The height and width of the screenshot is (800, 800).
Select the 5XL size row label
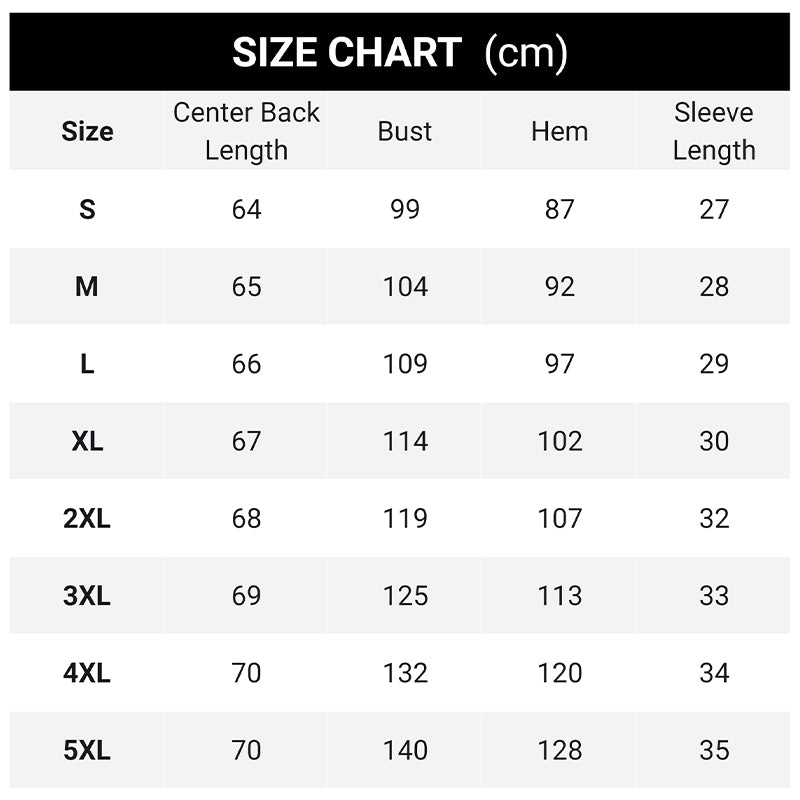[87, 750]
